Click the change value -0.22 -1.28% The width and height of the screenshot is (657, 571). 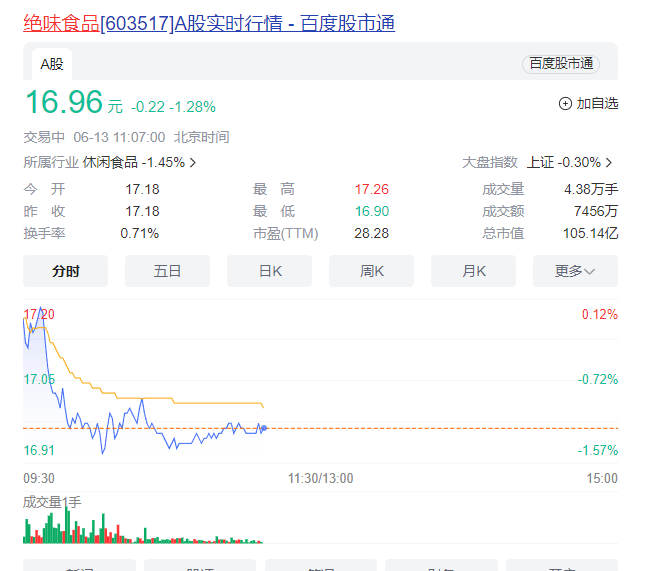(173, 107)
